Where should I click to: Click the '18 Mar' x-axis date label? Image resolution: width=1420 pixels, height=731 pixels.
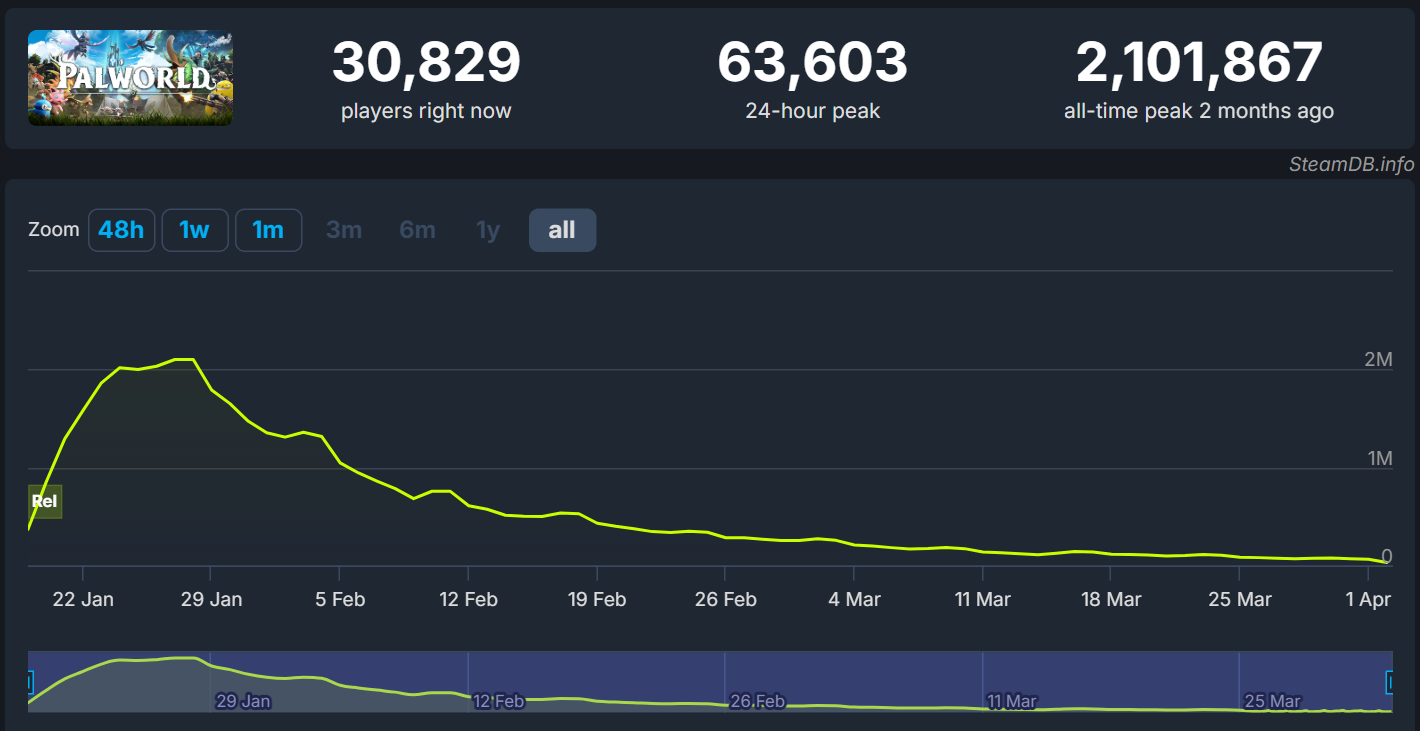(x=1111, y=599)
